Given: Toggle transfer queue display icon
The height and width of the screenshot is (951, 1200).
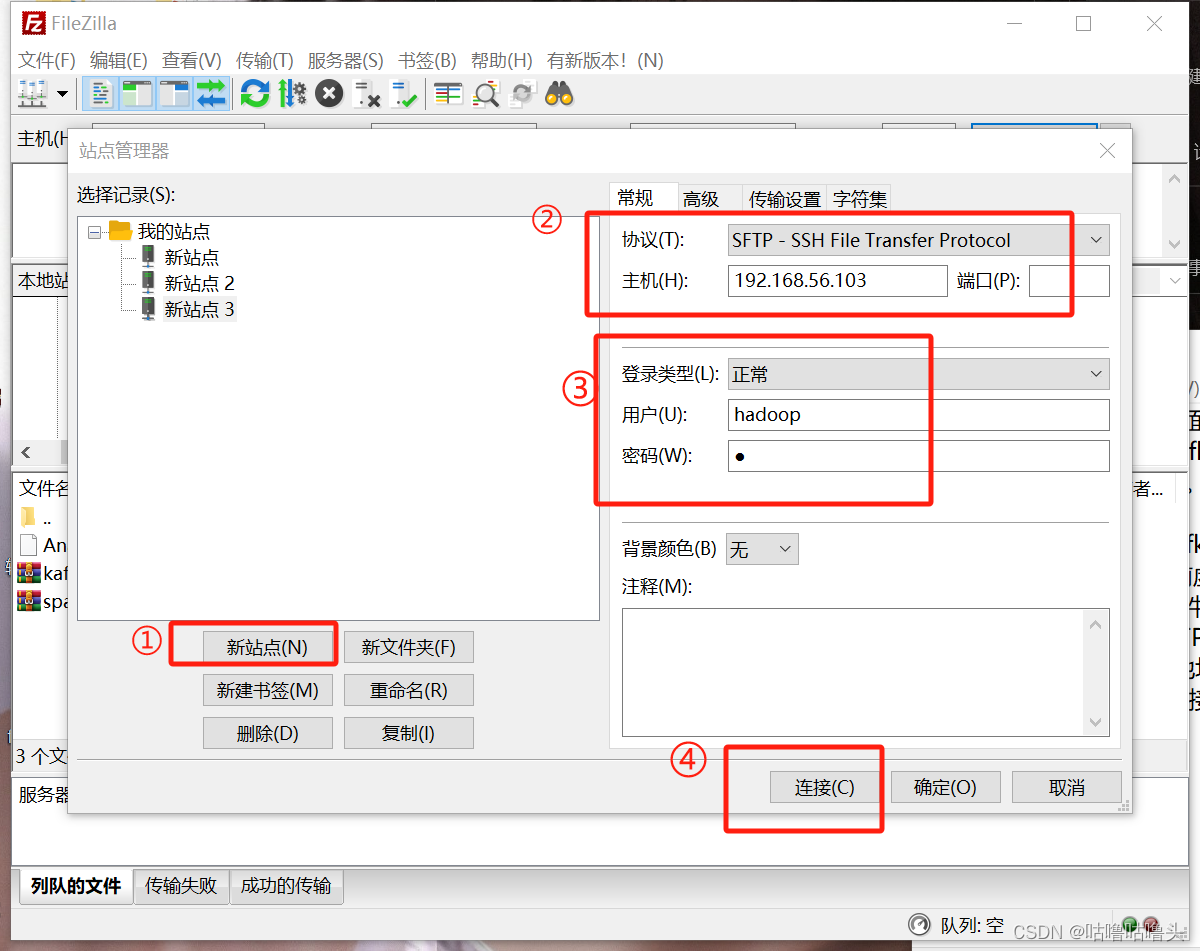Looking at the screenshot, I should tap(211, 94).
